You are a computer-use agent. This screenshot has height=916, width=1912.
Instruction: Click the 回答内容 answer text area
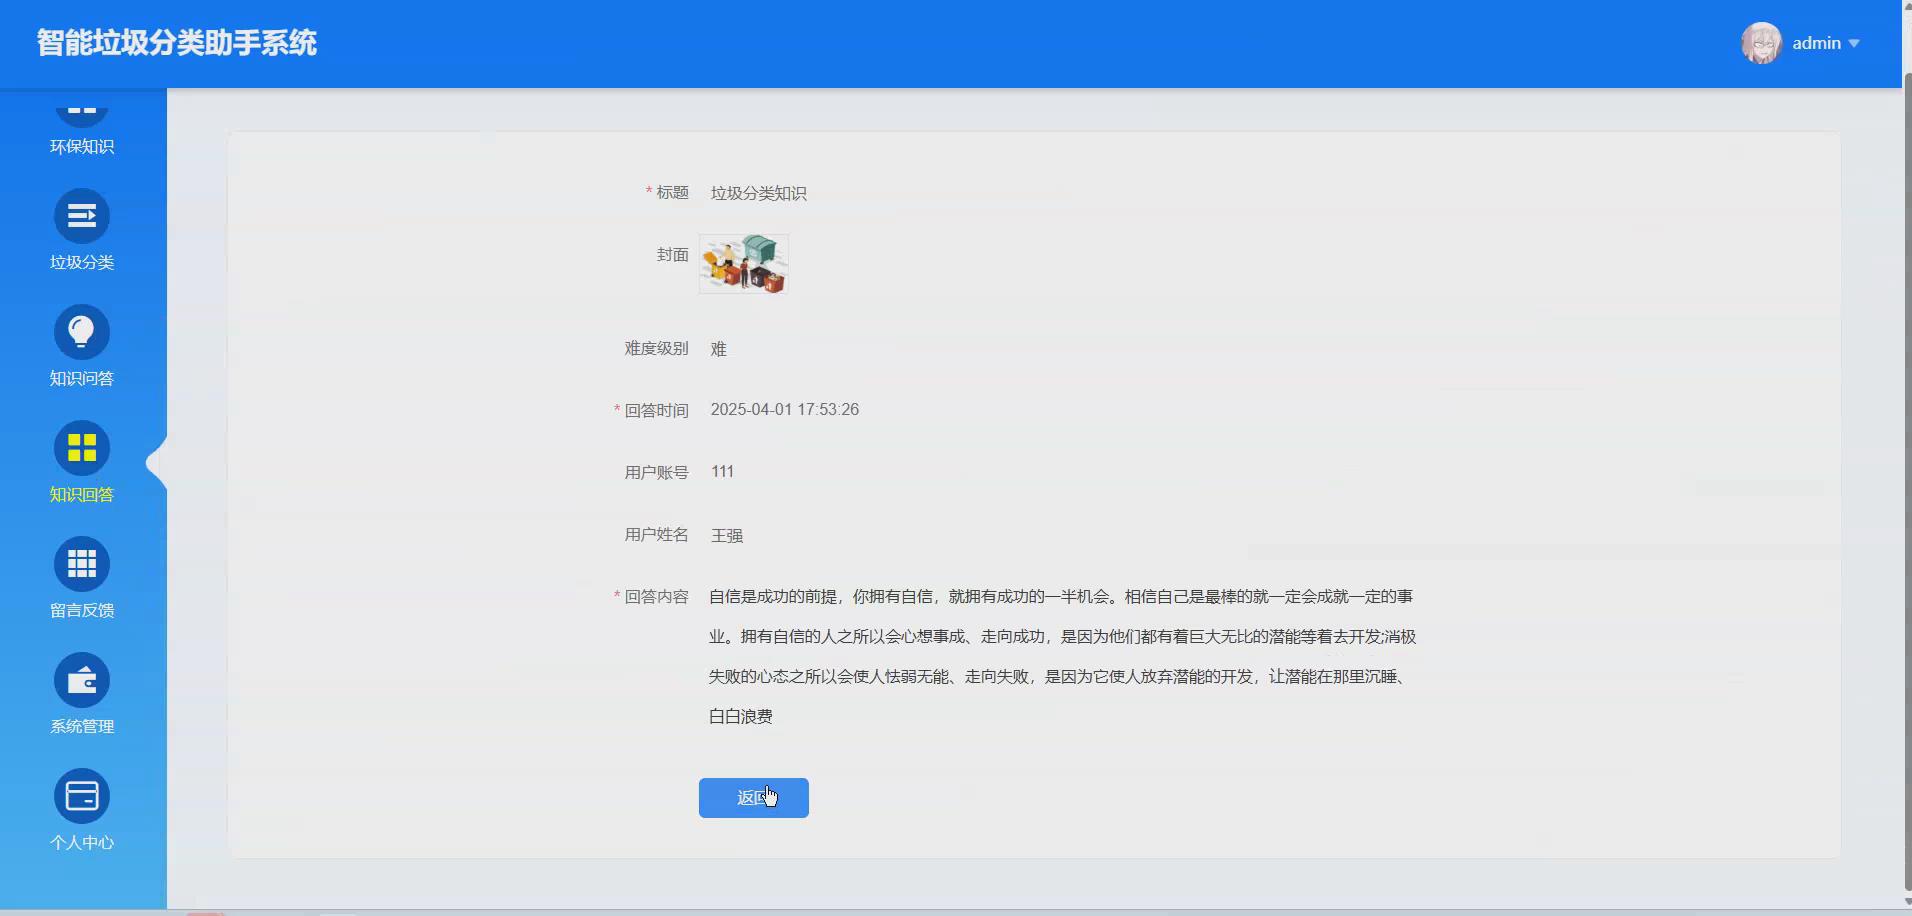click(1060, 656)
